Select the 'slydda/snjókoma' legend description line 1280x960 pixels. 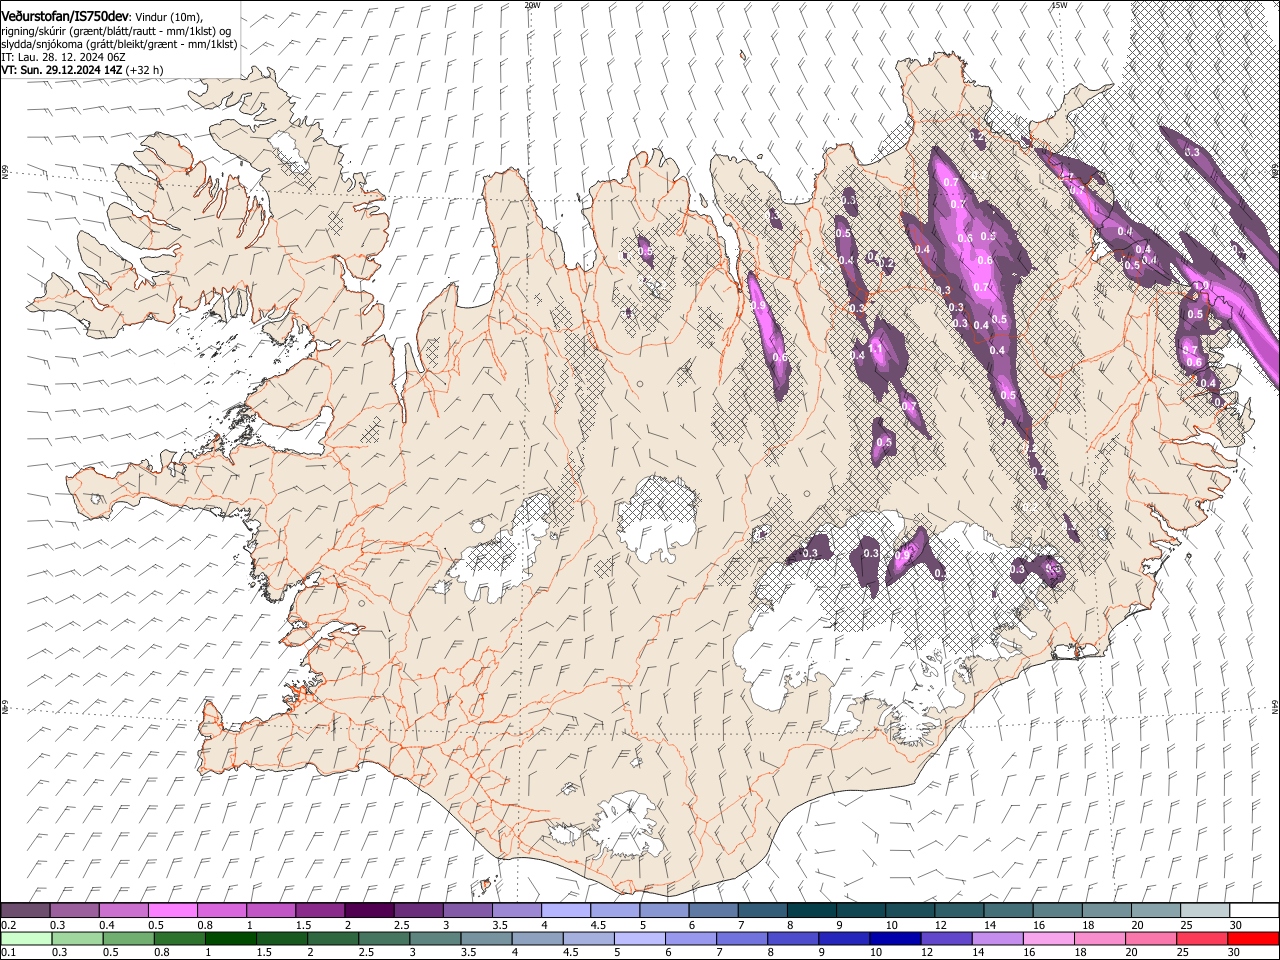(x=119, y=44)
